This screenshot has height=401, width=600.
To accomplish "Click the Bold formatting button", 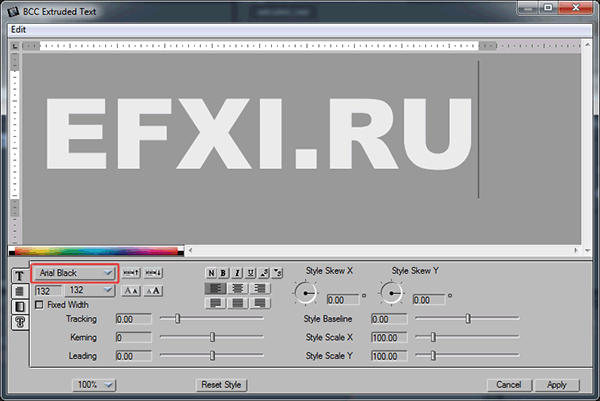I will coord(224,272).
